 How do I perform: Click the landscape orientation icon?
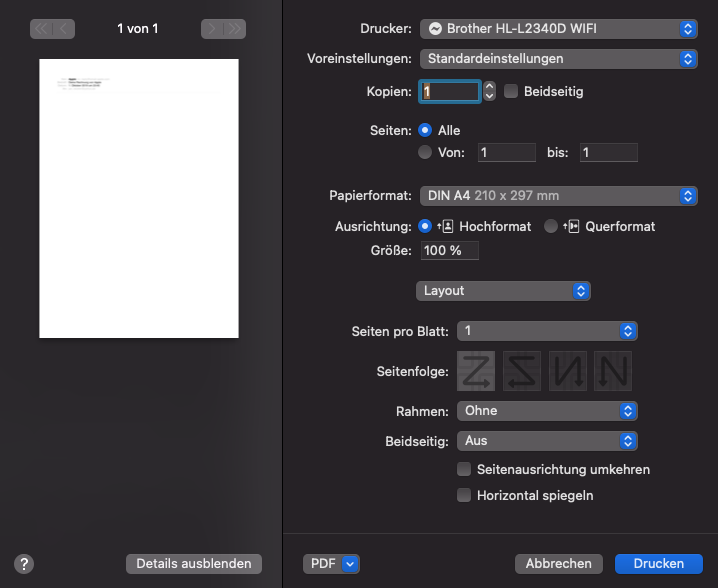(571, 226)
